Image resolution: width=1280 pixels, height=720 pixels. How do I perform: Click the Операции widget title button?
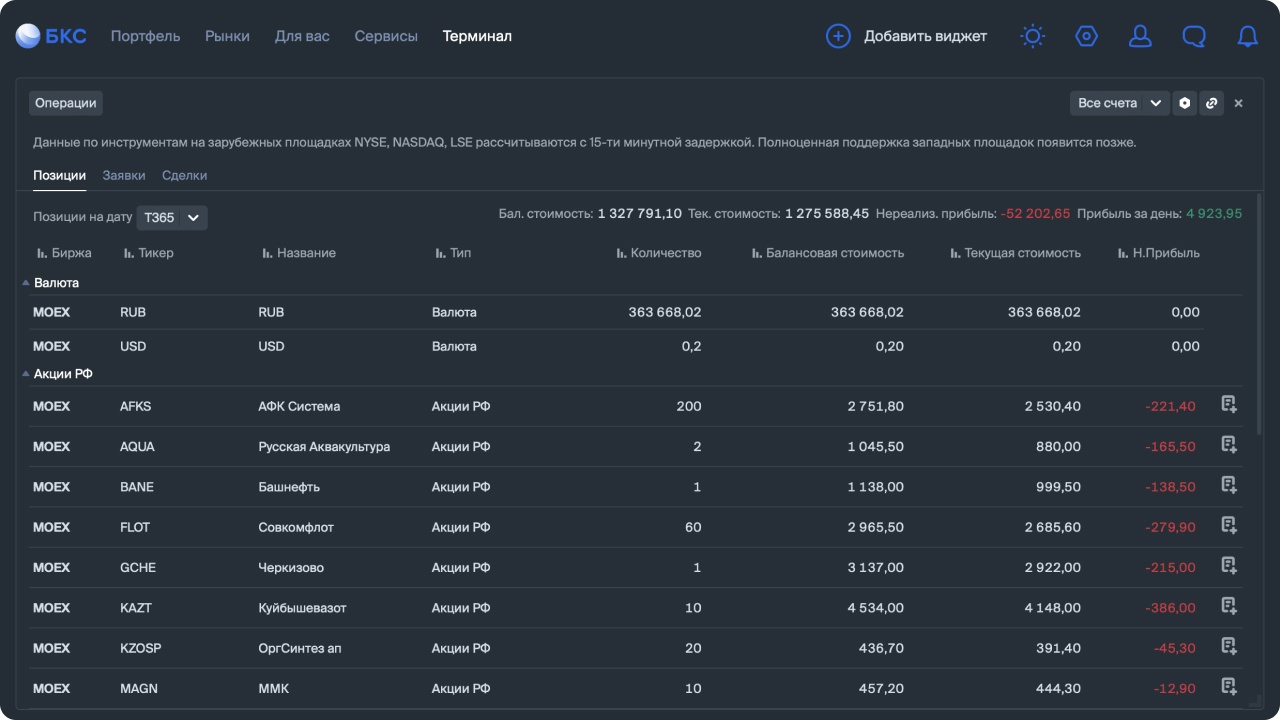tap(66, 103)
